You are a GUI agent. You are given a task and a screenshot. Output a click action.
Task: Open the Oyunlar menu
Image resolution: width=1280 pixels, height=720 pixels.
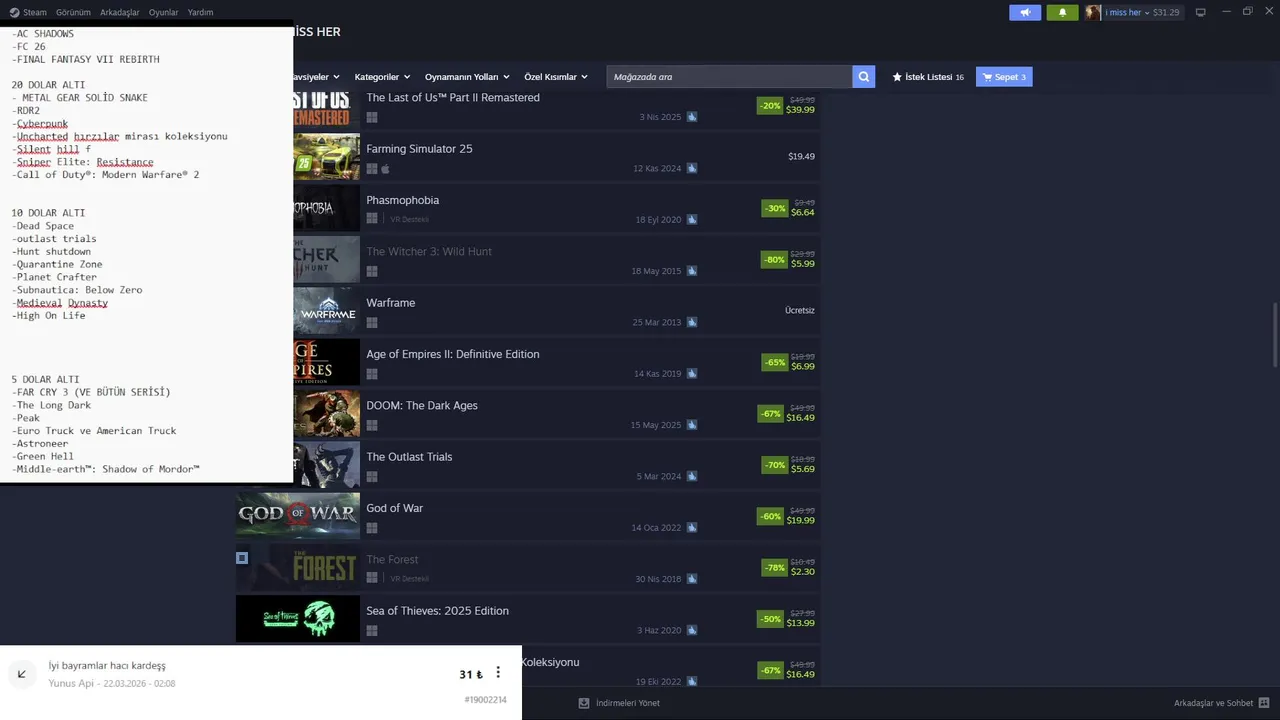pyautogui.click(x=163, y=12)
